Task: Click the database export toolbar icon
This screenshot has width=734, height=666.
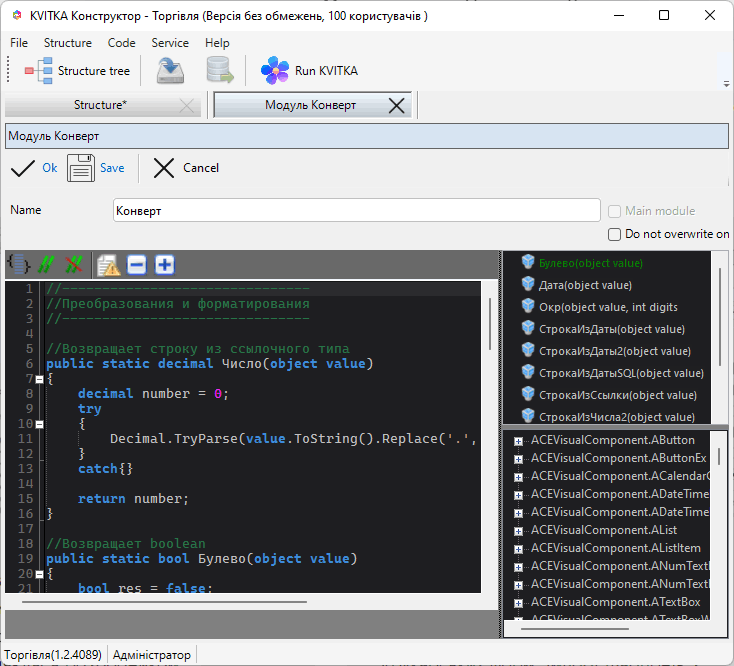Action: [x=220, y=70]
